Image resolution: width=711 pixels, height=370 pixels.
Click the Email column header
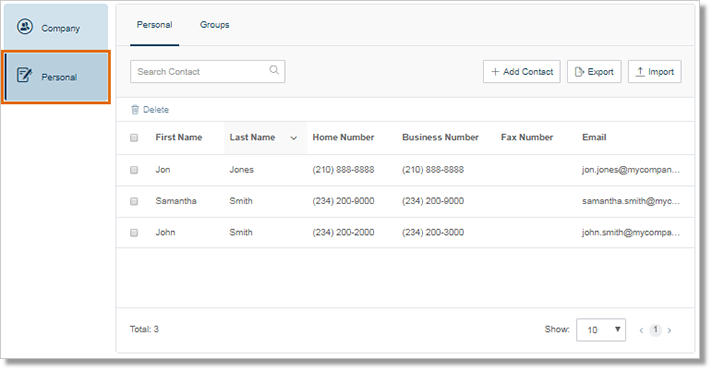(x=594, y=137)
